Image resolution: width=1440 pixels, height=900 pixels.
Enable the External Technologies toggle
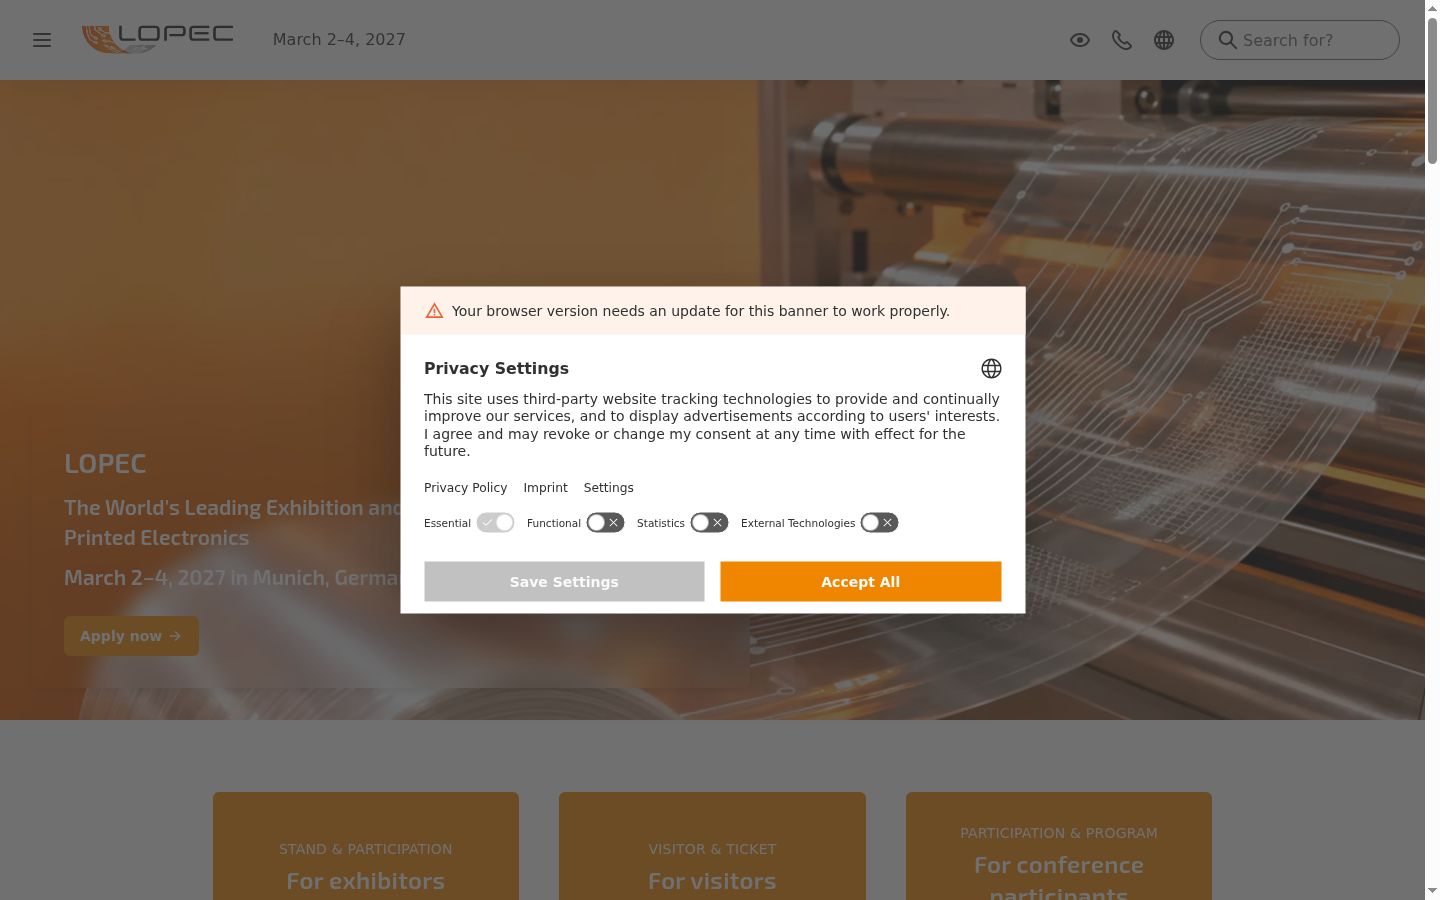879,523
